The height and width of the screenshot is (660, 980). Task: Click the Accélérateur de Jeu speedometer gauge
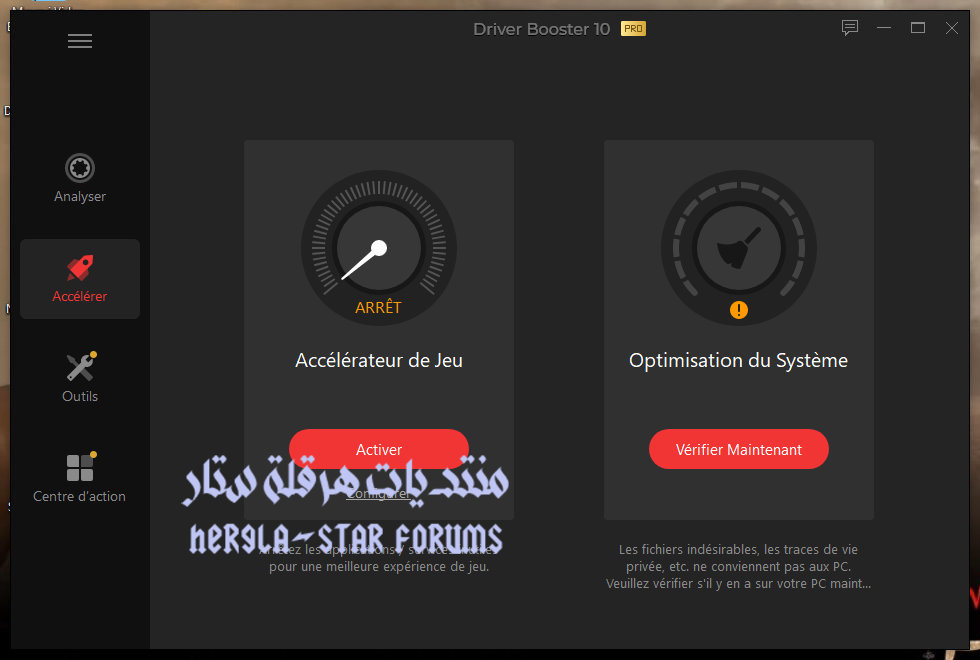point(379,248)
